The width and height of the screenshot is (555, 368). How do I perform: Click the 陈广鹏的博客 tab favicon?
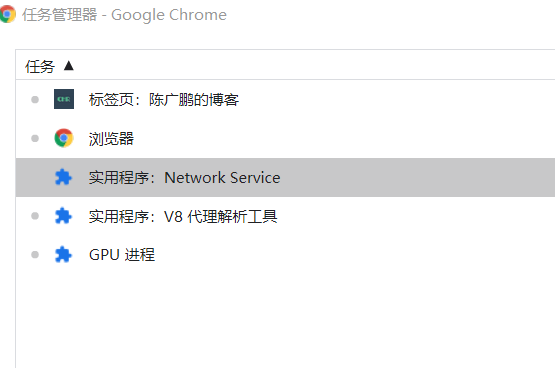64,99
